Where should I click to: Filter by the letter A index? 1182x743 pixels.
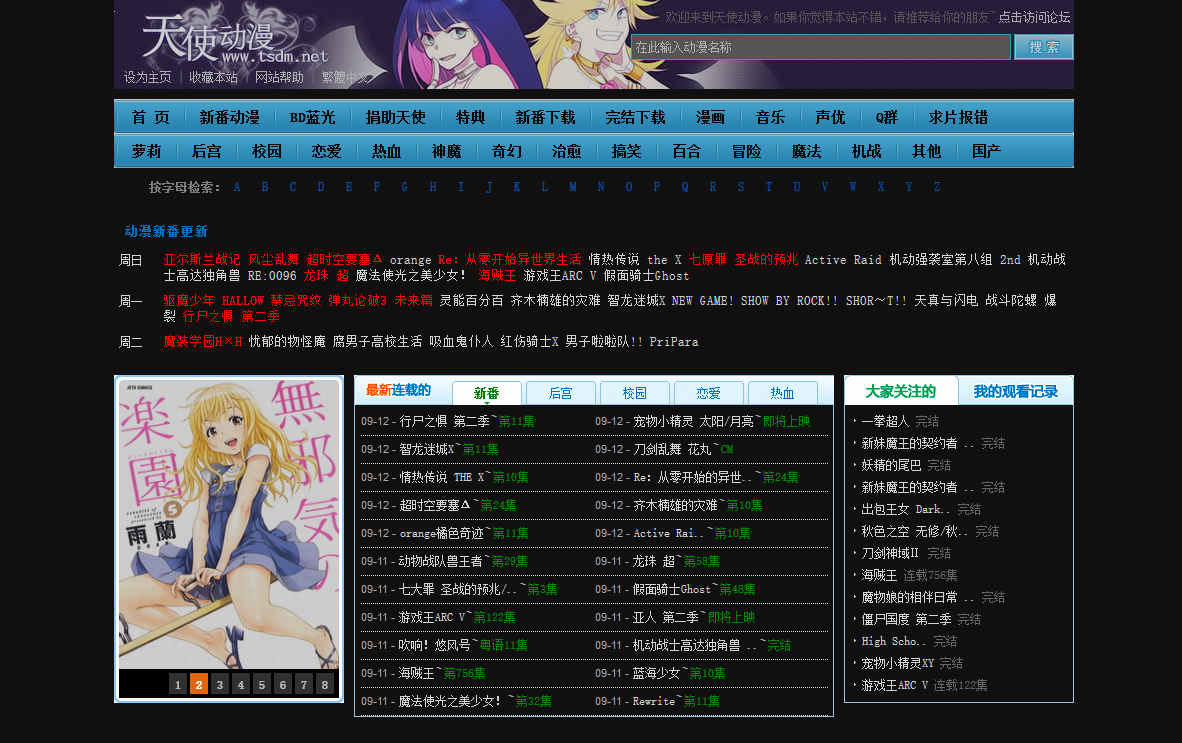coord(237,187)
